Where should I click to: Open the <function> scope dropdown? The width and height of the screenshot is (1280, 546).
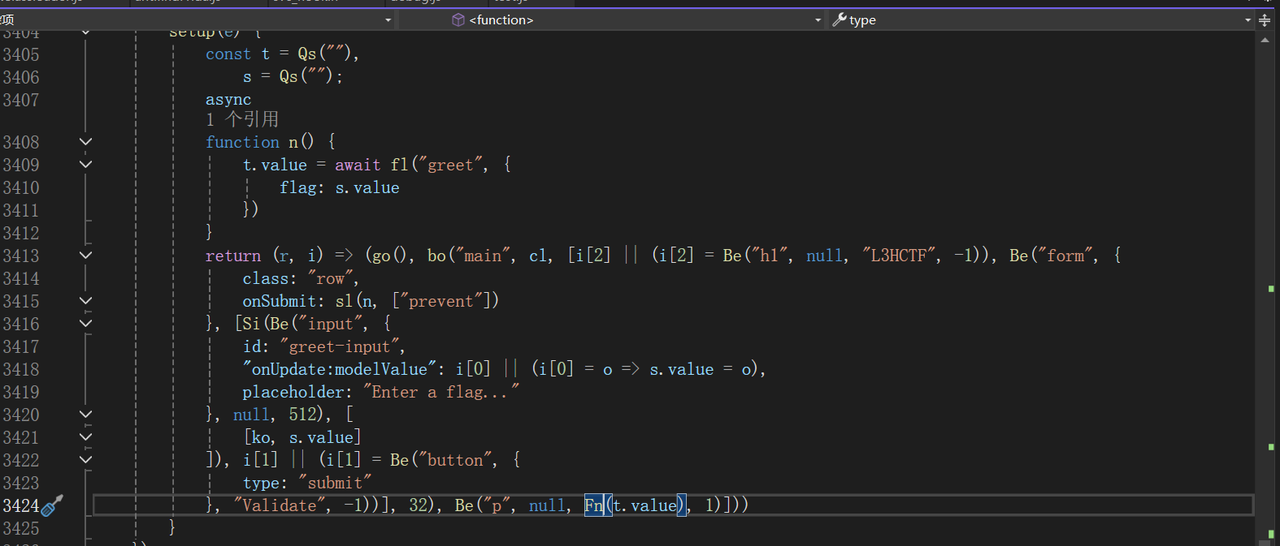tap(818, 20)
